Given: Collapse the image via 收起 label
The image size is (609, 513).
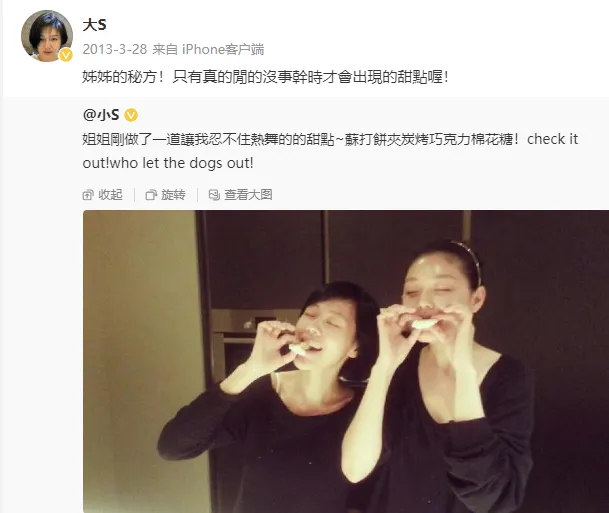Looking at the screenshot, I should coord(110,195).
